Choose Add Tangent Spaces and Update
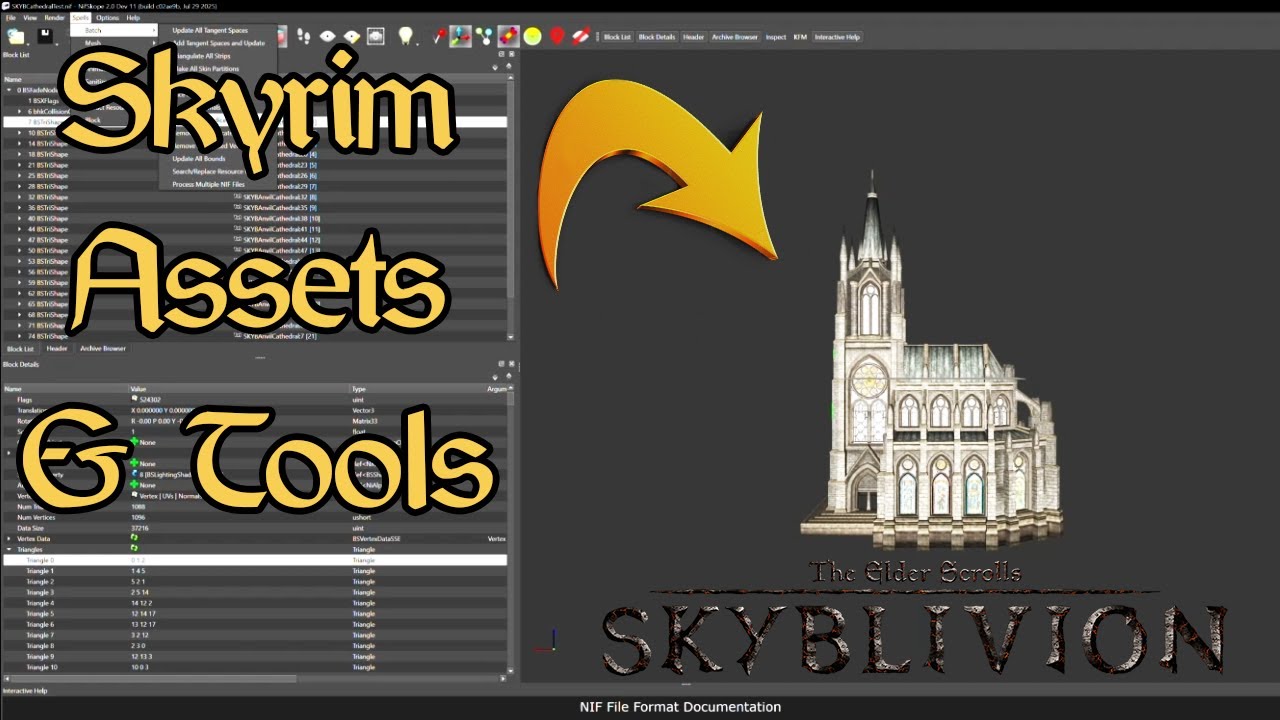 click(x=218, y=43)
